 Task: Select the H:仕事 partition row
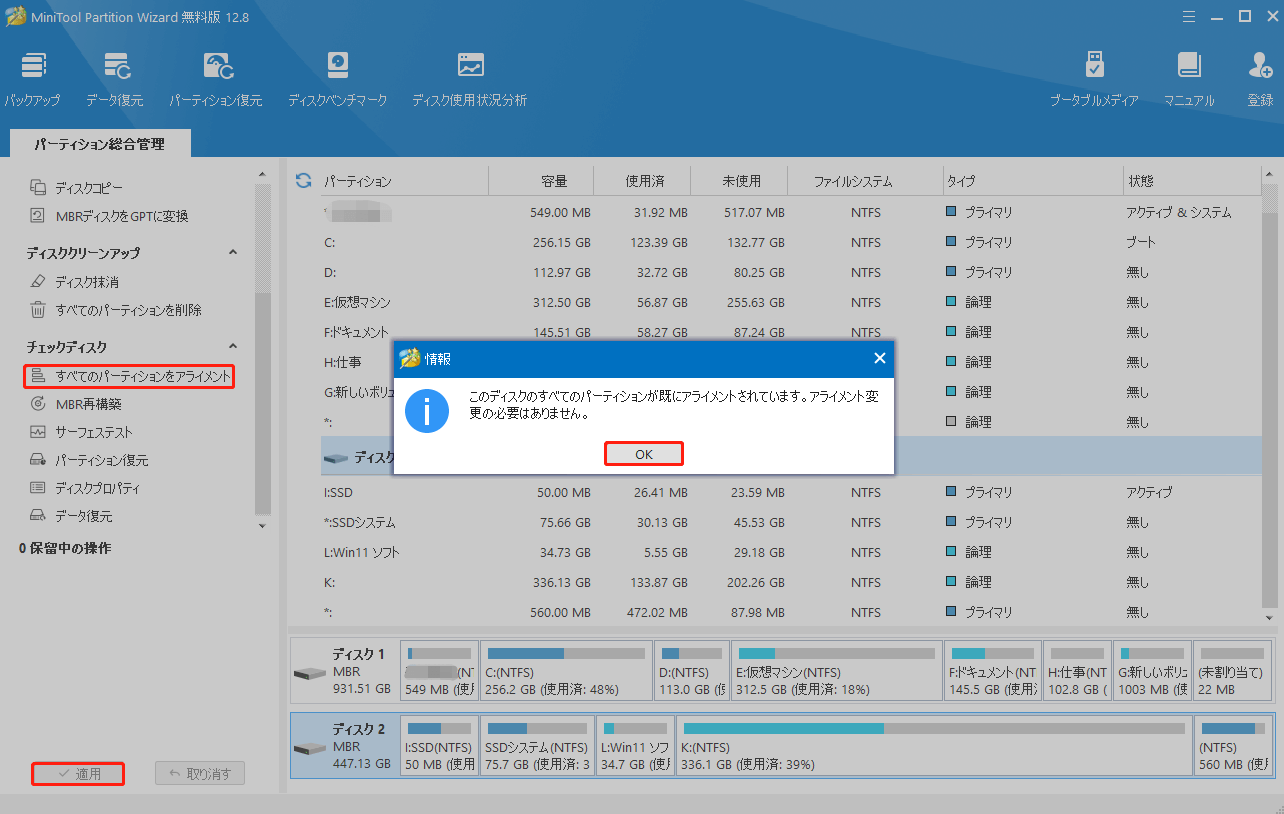(x=790, y=362)
